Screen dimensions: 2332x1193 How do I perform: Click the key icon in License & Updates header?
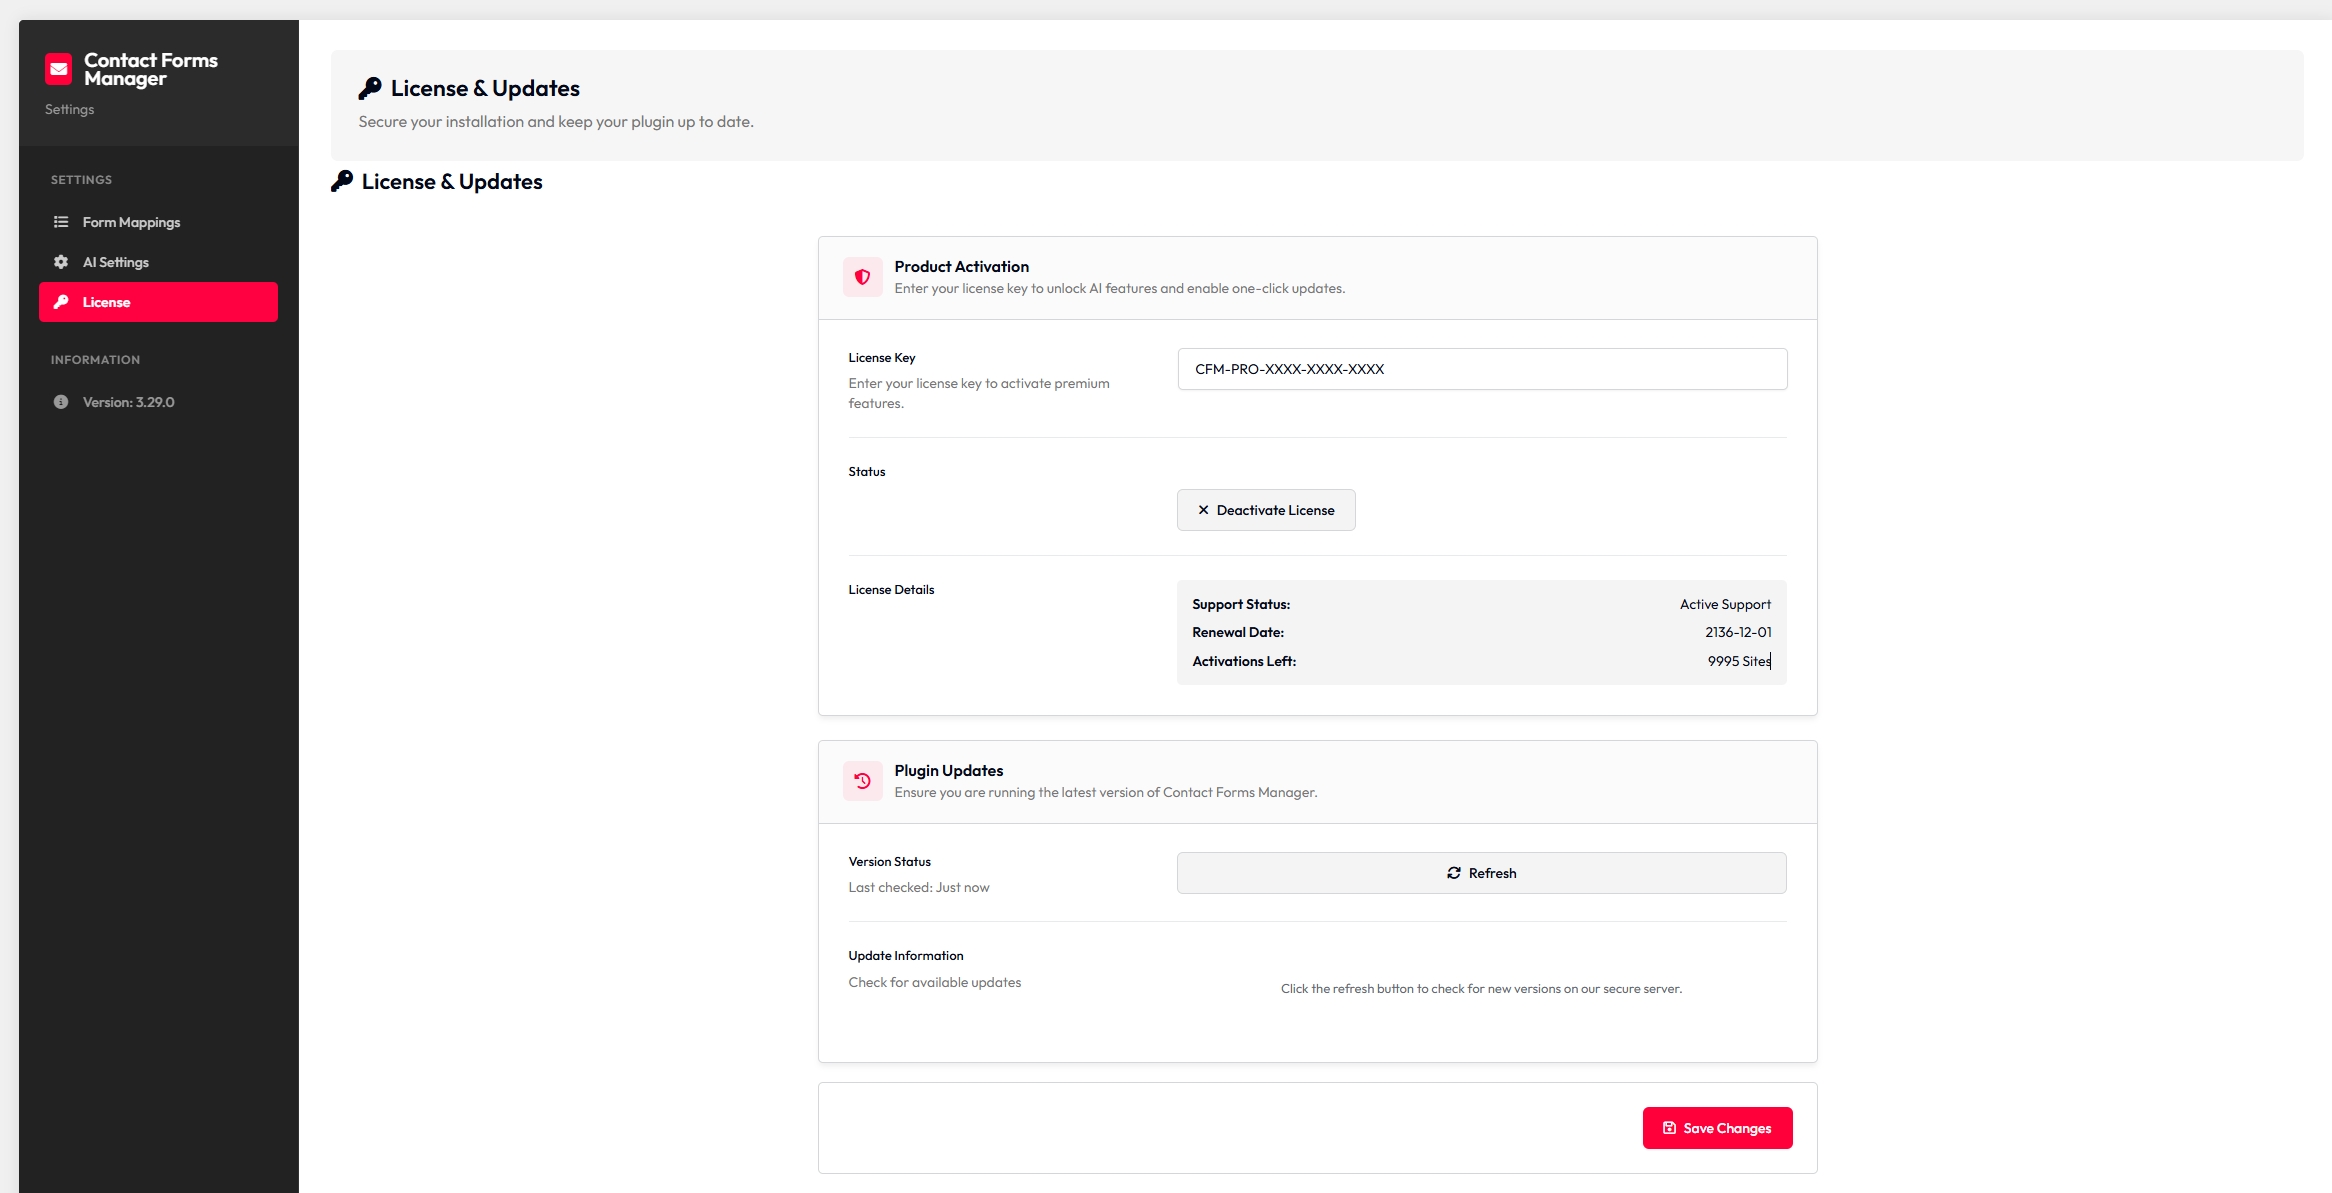coord(371,87)
